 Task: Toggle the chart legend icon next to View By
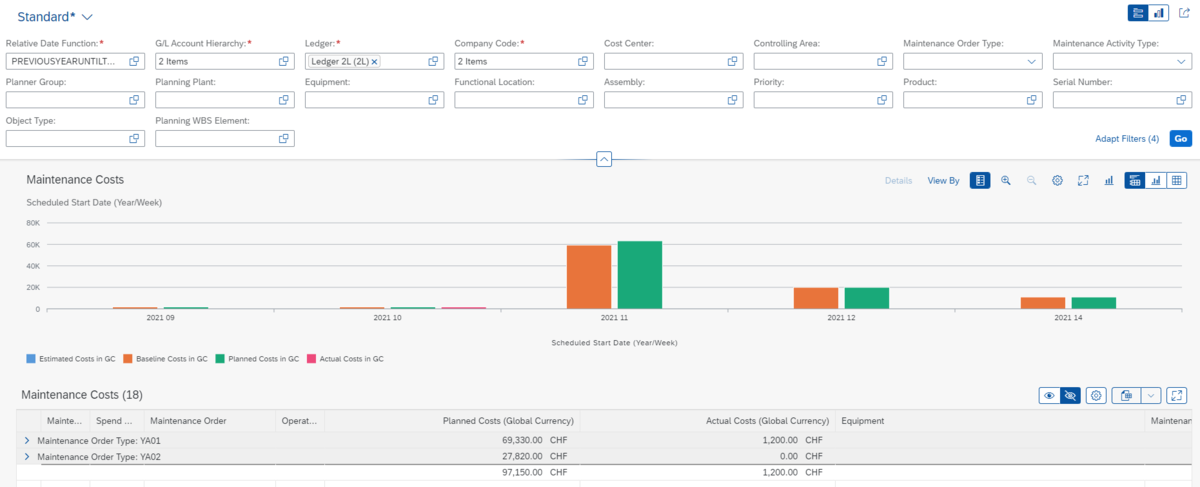(x=980, y=181)
